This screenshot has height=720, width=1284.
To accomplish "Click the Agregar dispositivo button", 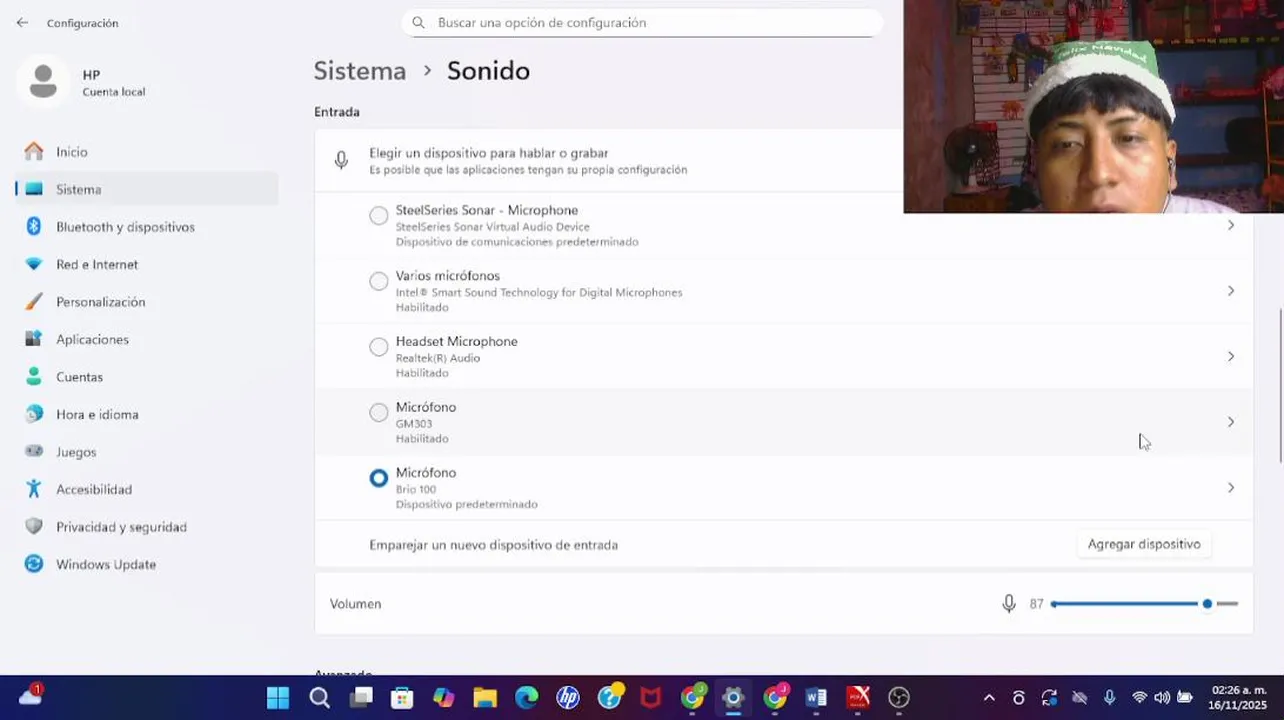I will 1144,544.
